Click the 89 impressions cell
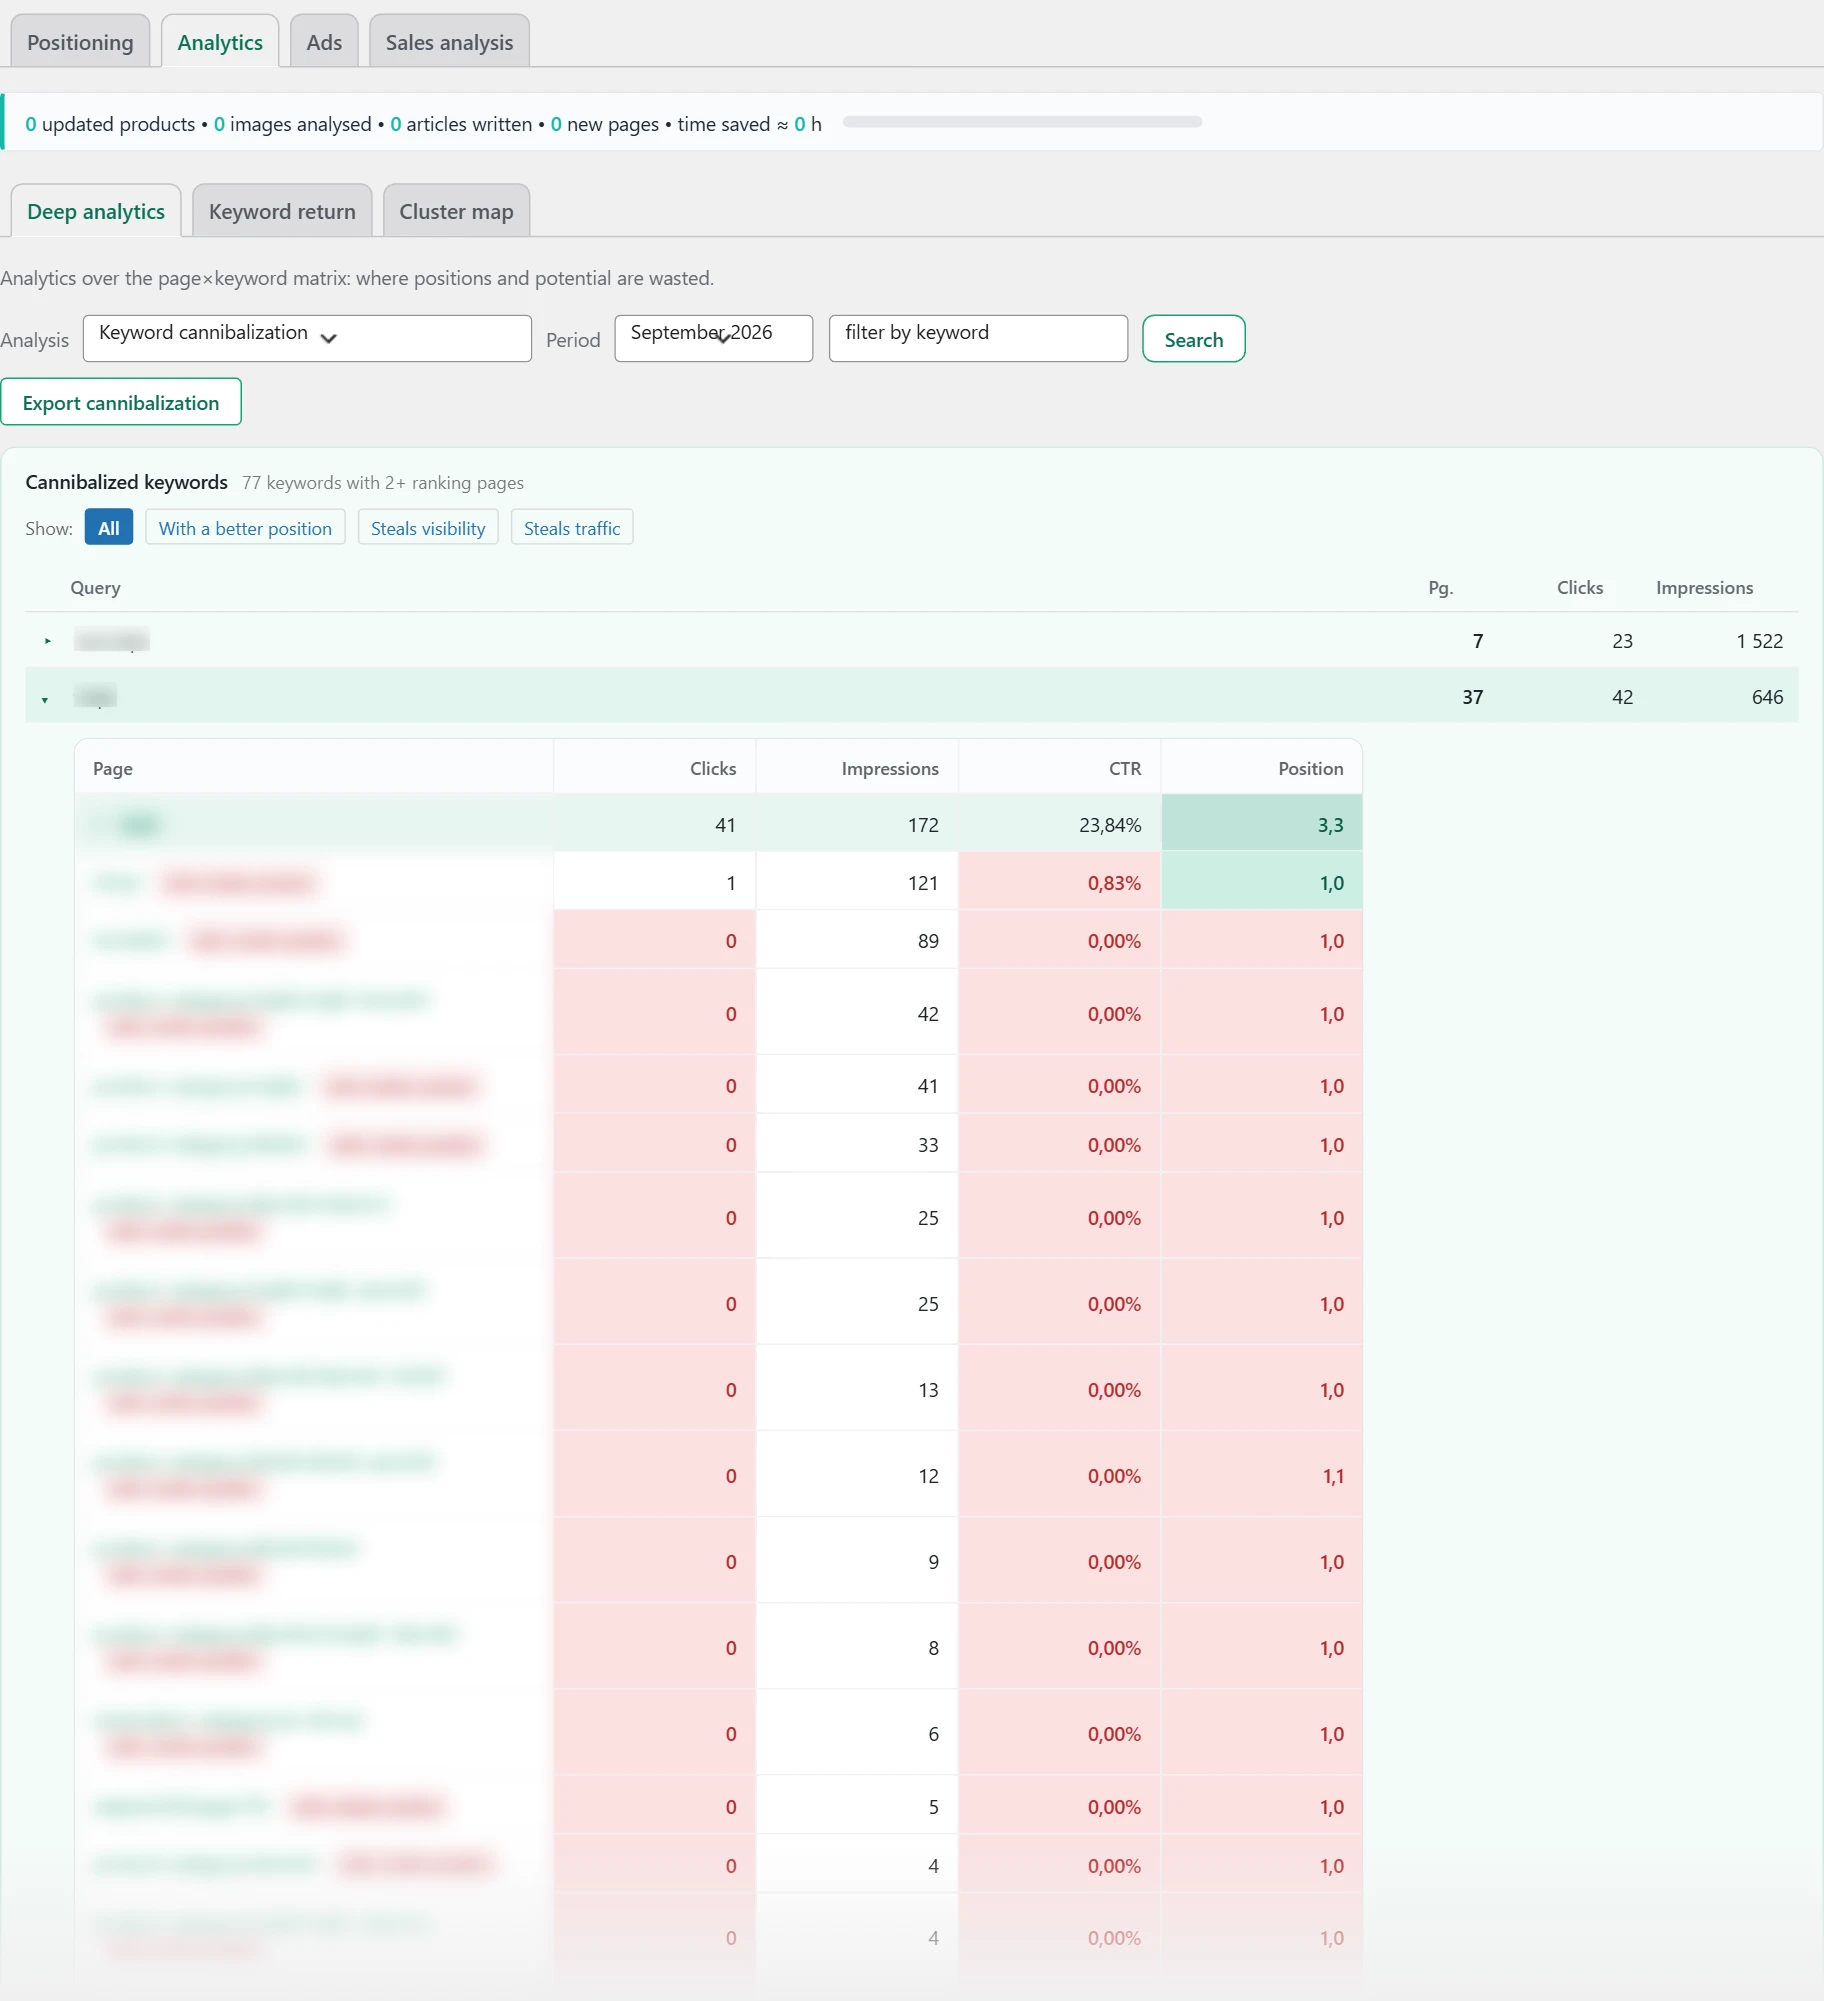Image resolution: width=1824 pixels, height=2001 pixels. pyautogui.click(x=857, y=941)
